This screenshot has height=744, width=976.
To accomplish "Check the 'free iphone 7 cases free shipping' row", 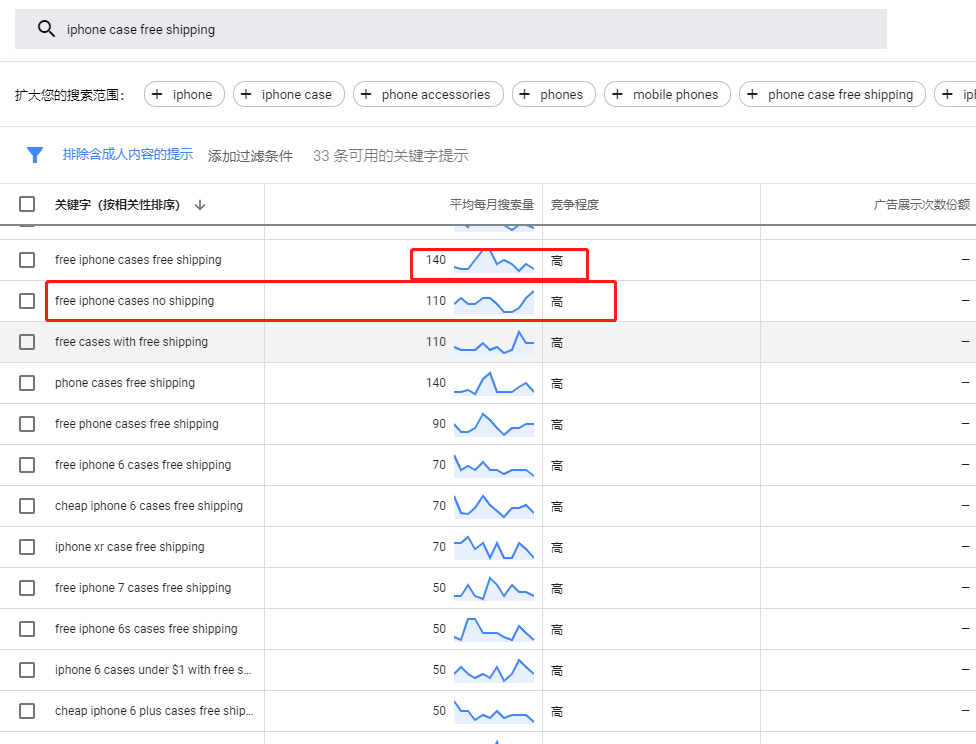I will [27, 588].
